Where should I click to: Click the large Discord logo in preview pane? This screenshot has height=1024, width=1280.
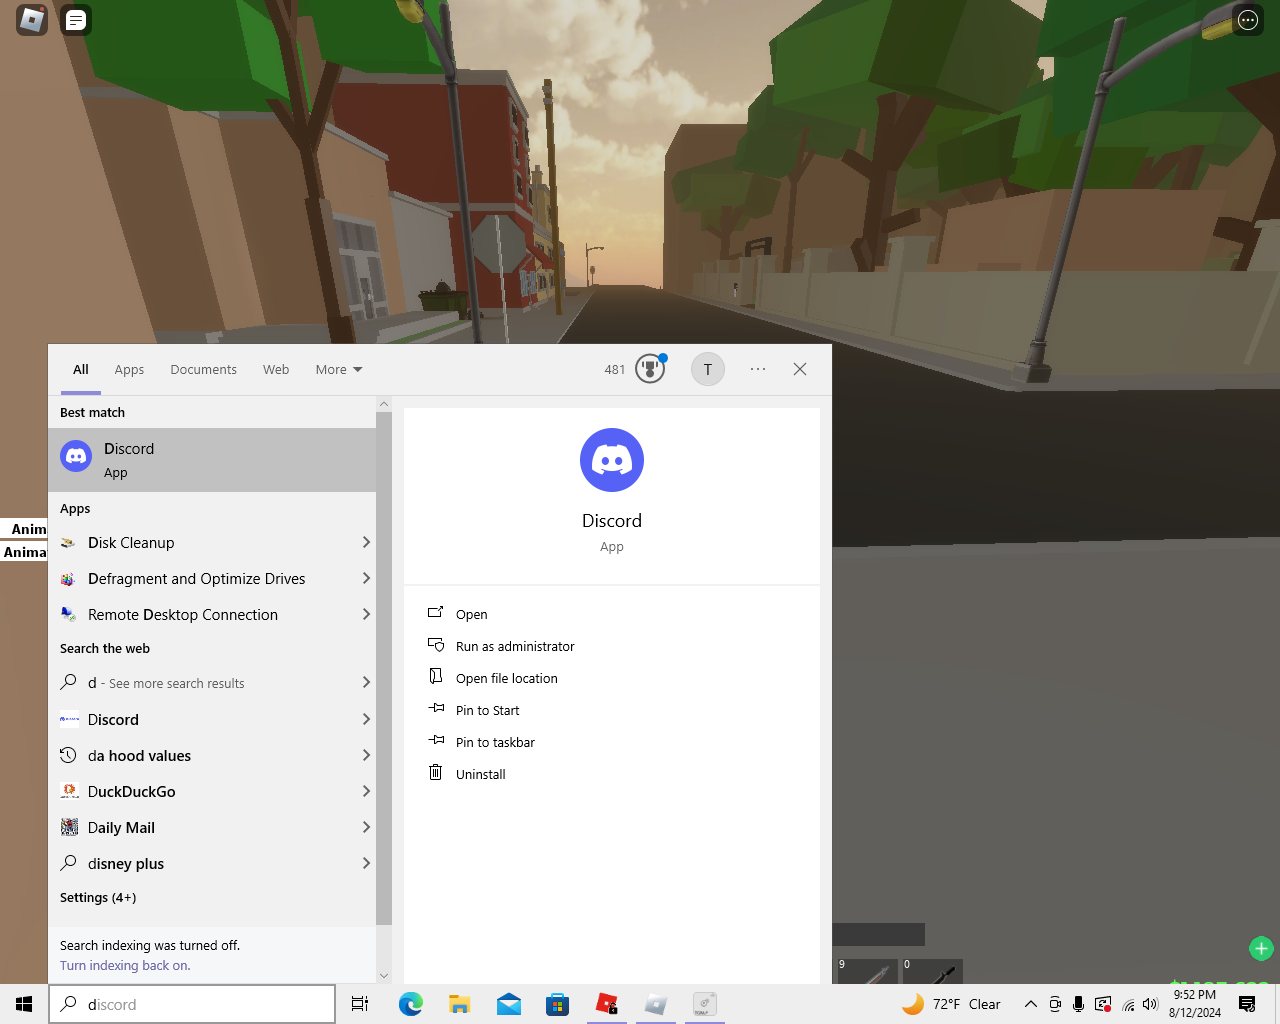pyautogui.click(x=612, y=460)
